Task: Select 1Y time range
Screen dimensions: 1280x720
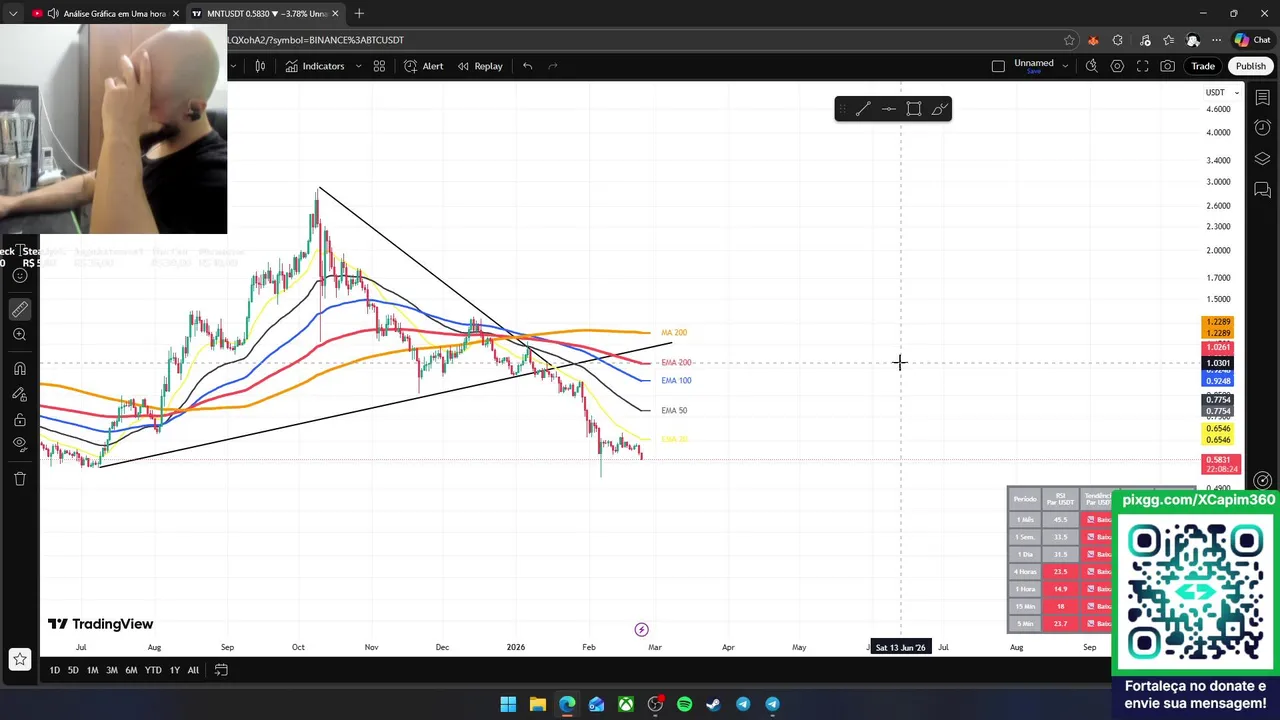Action: coord(175,670)
